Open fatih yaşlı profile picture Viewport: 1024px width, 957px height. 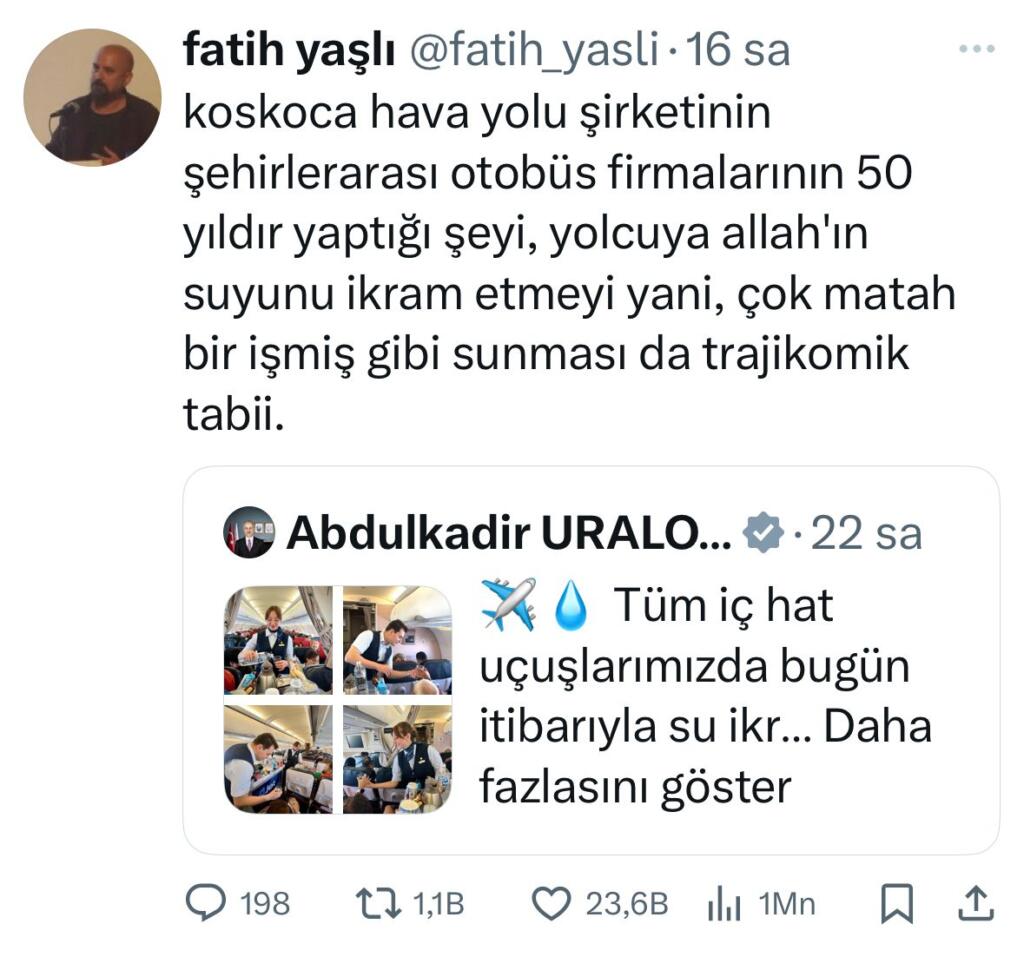(x=92, y=97)
